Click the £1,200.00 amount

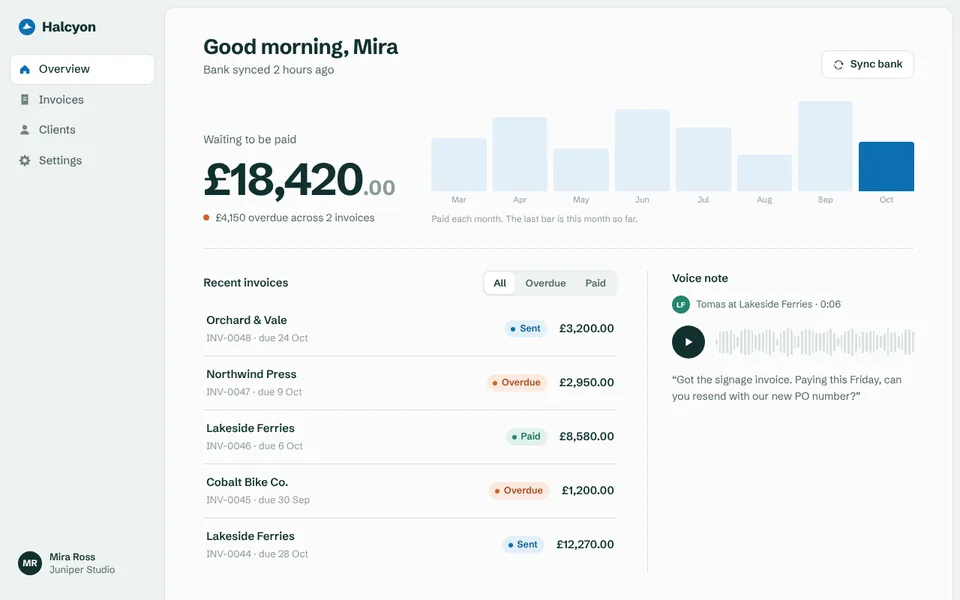point(587,490)
